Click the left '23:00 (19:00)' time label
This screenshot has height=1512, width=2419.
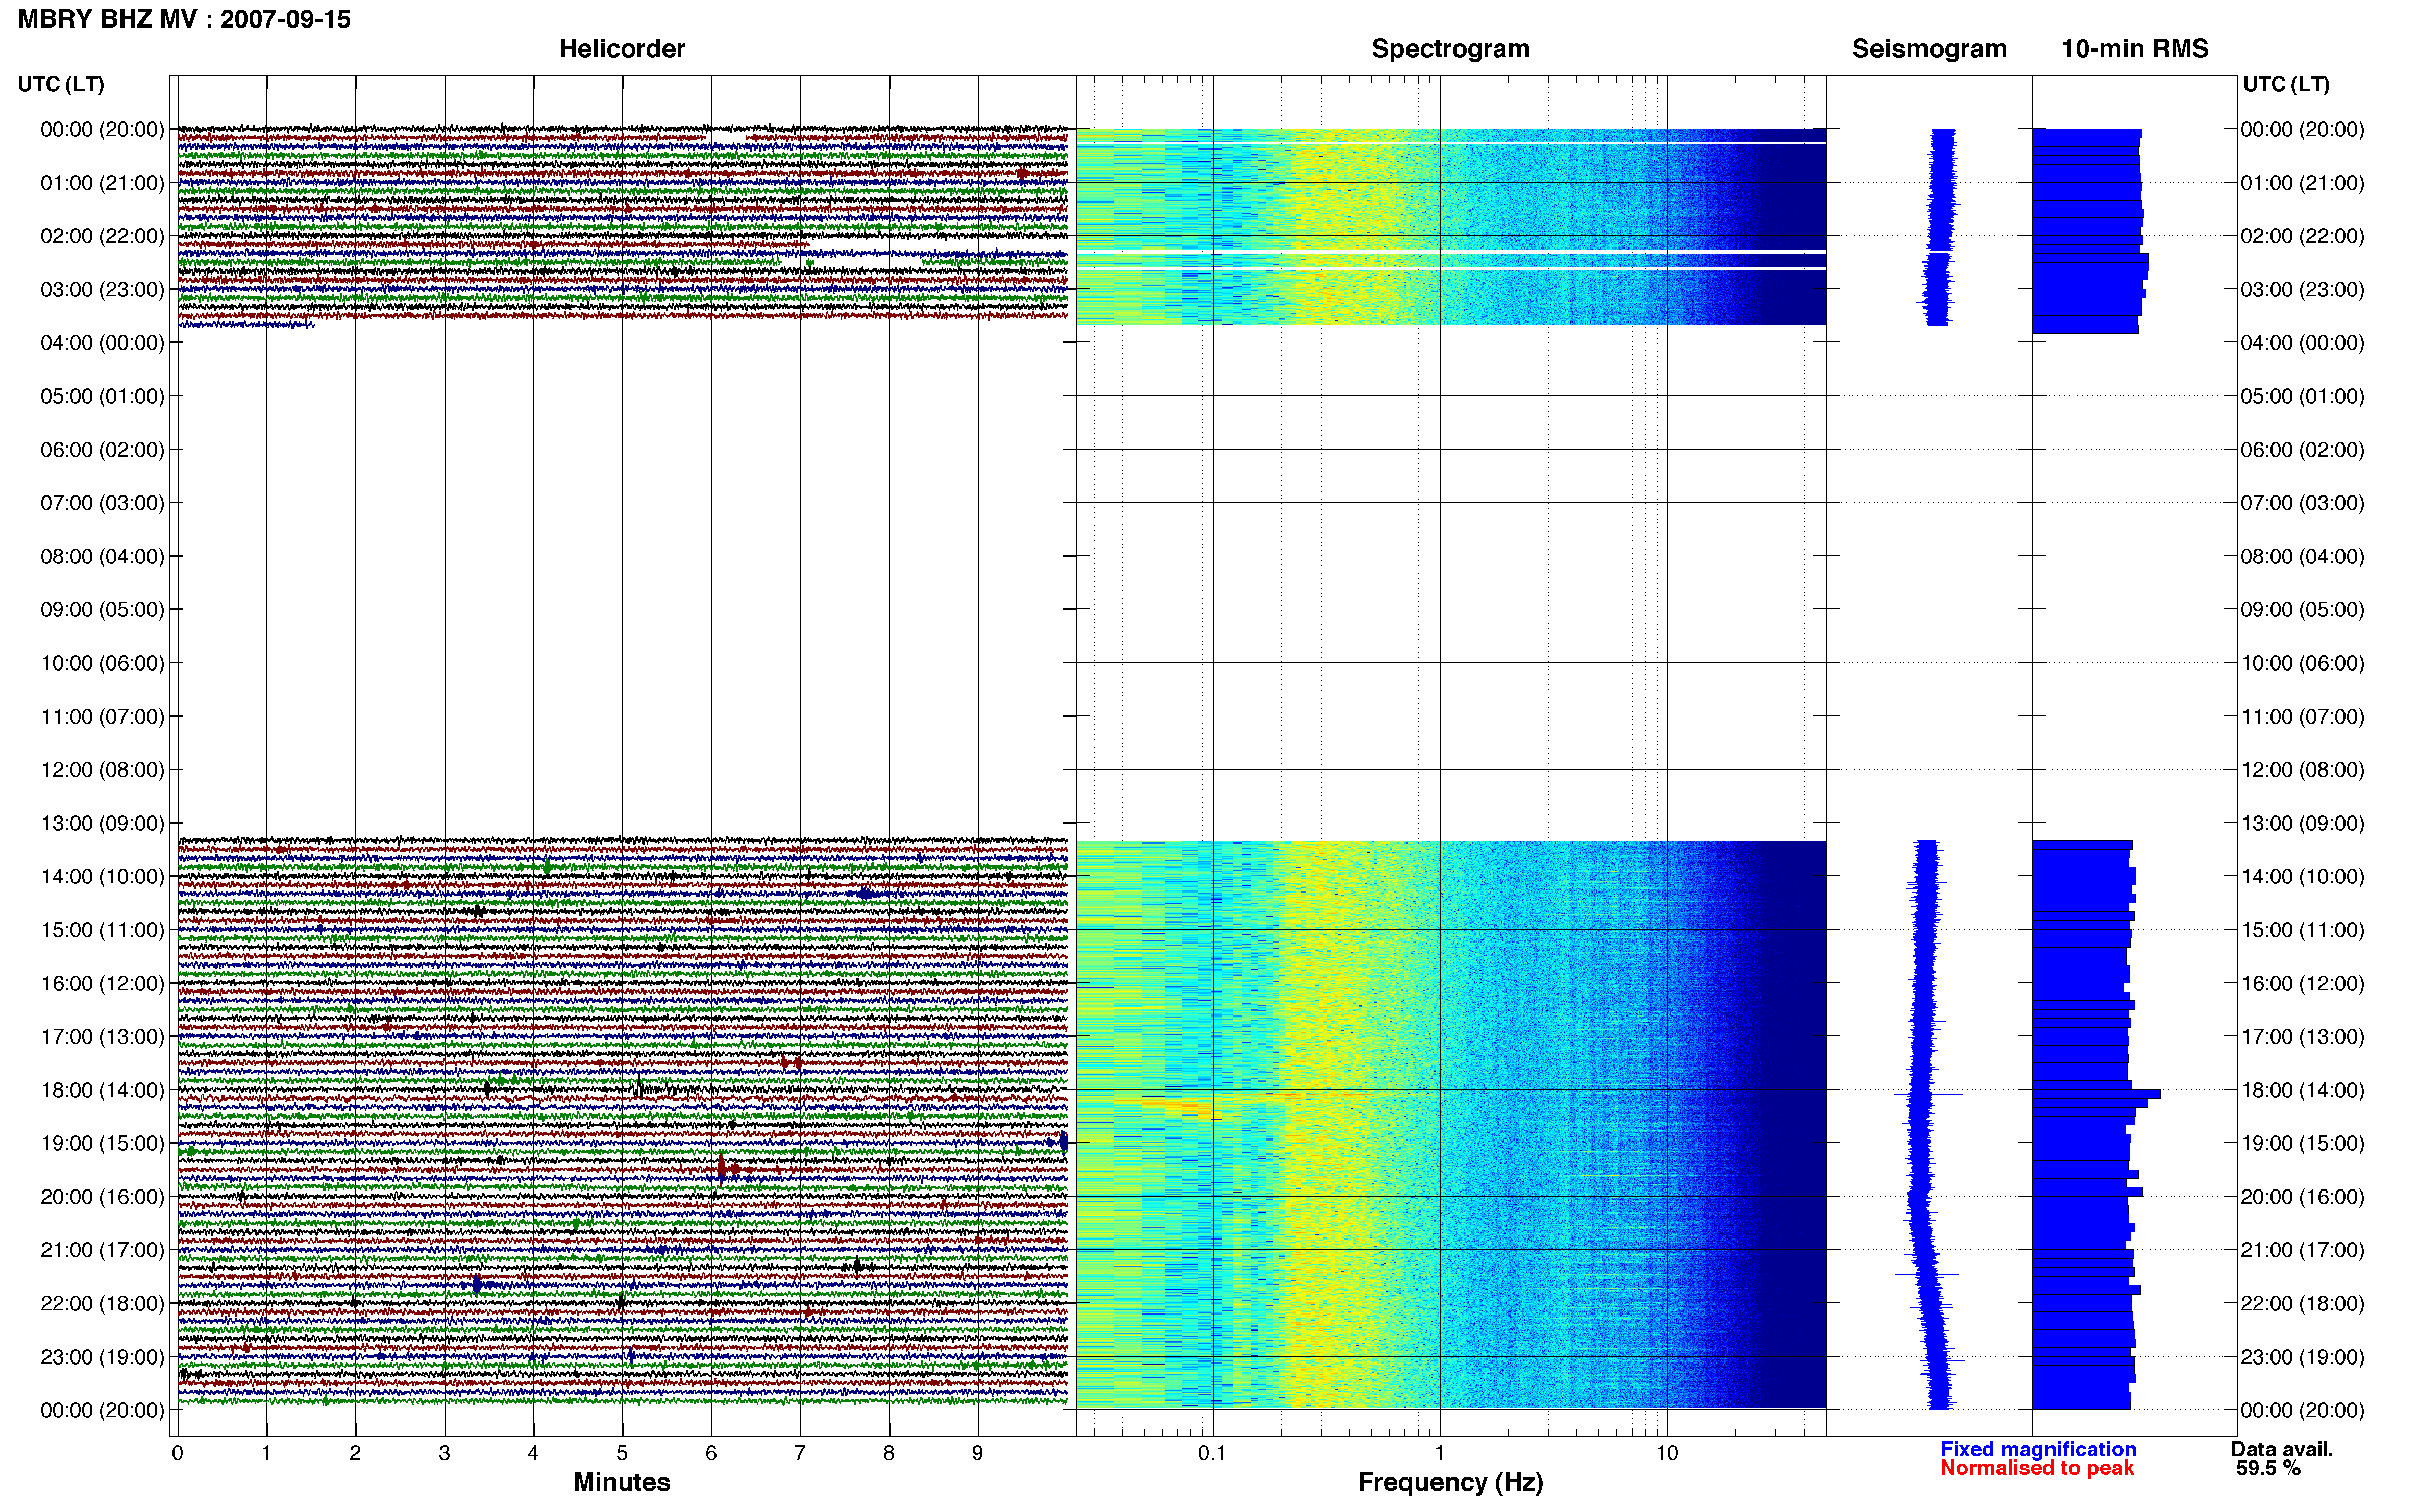click(x=102, y=1357)
